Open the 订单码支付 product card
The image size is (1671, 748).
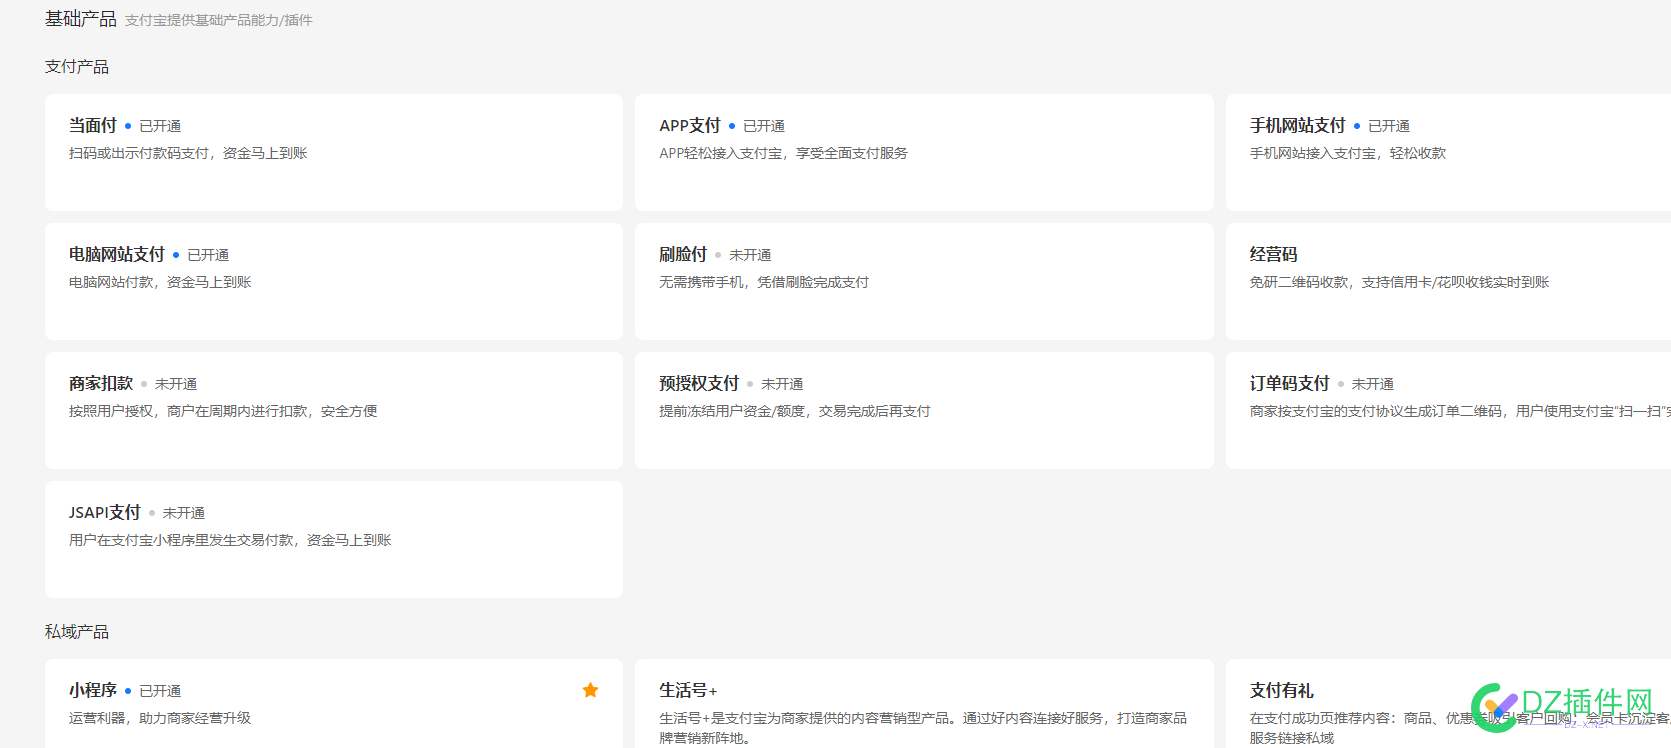1448,410
